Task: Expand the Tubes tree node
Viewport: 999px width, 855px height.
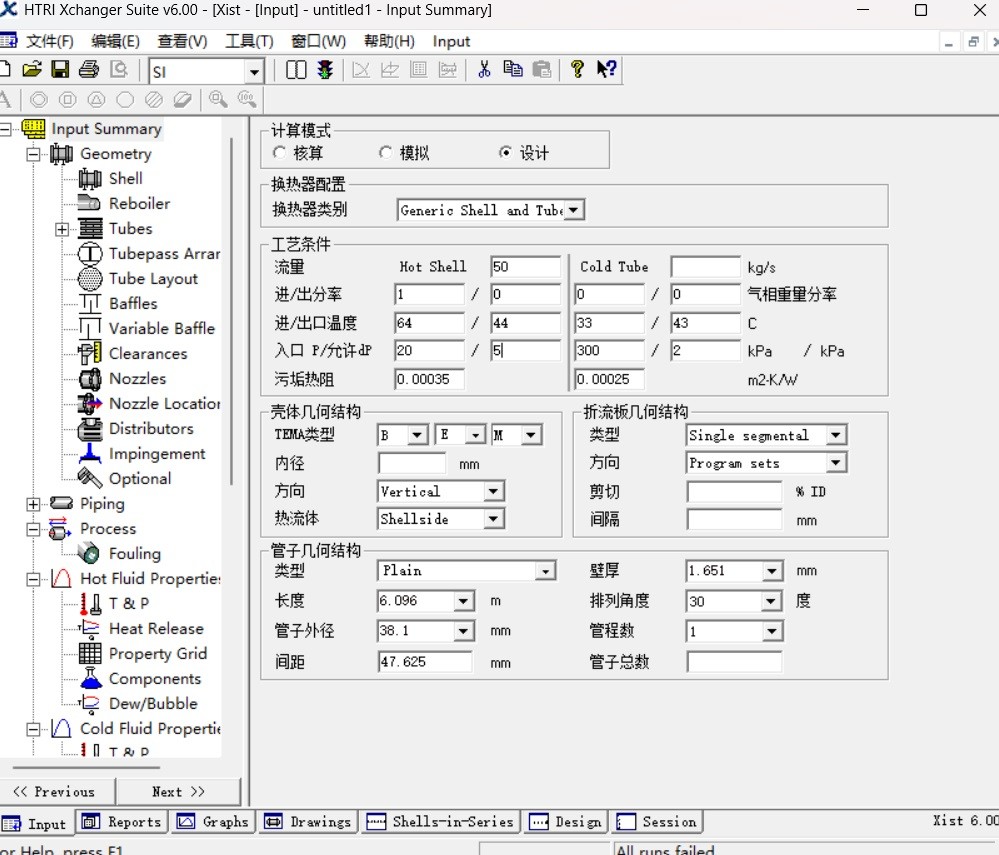Action: pos(62,229)
